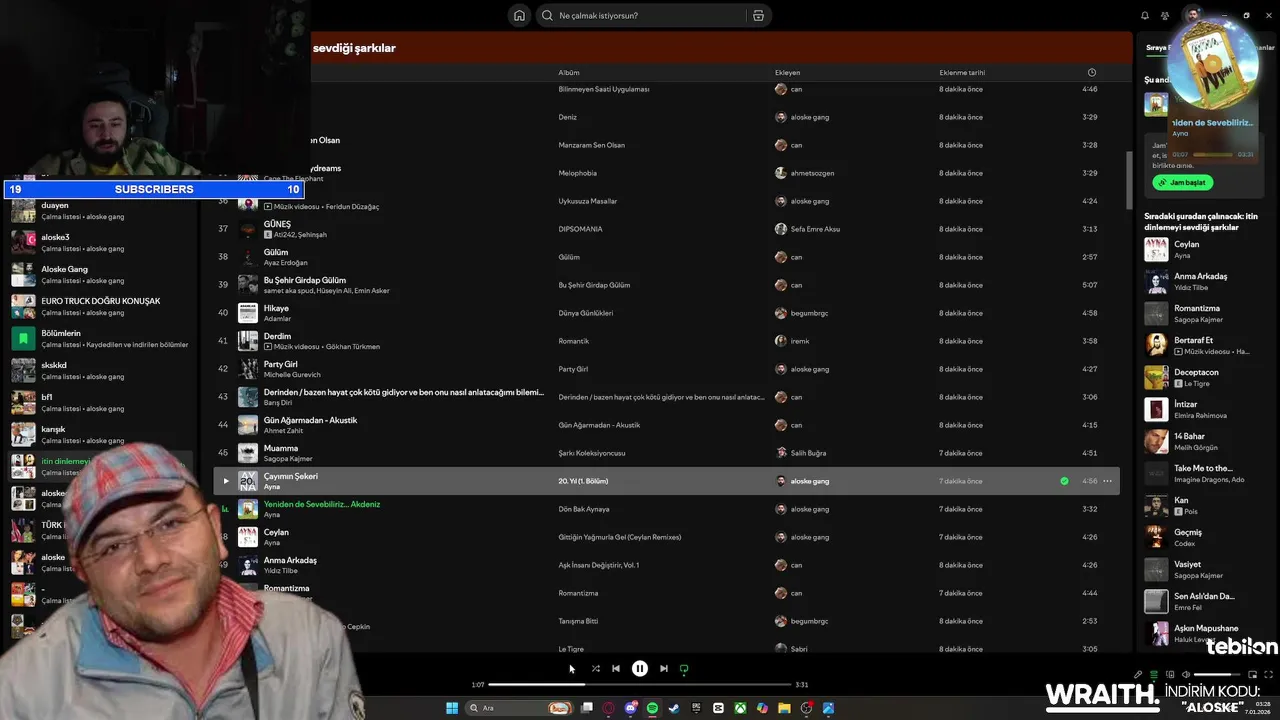The image size is (1280, 720).
Task: Select the Party Girl track title
Action: pos(280,364)
